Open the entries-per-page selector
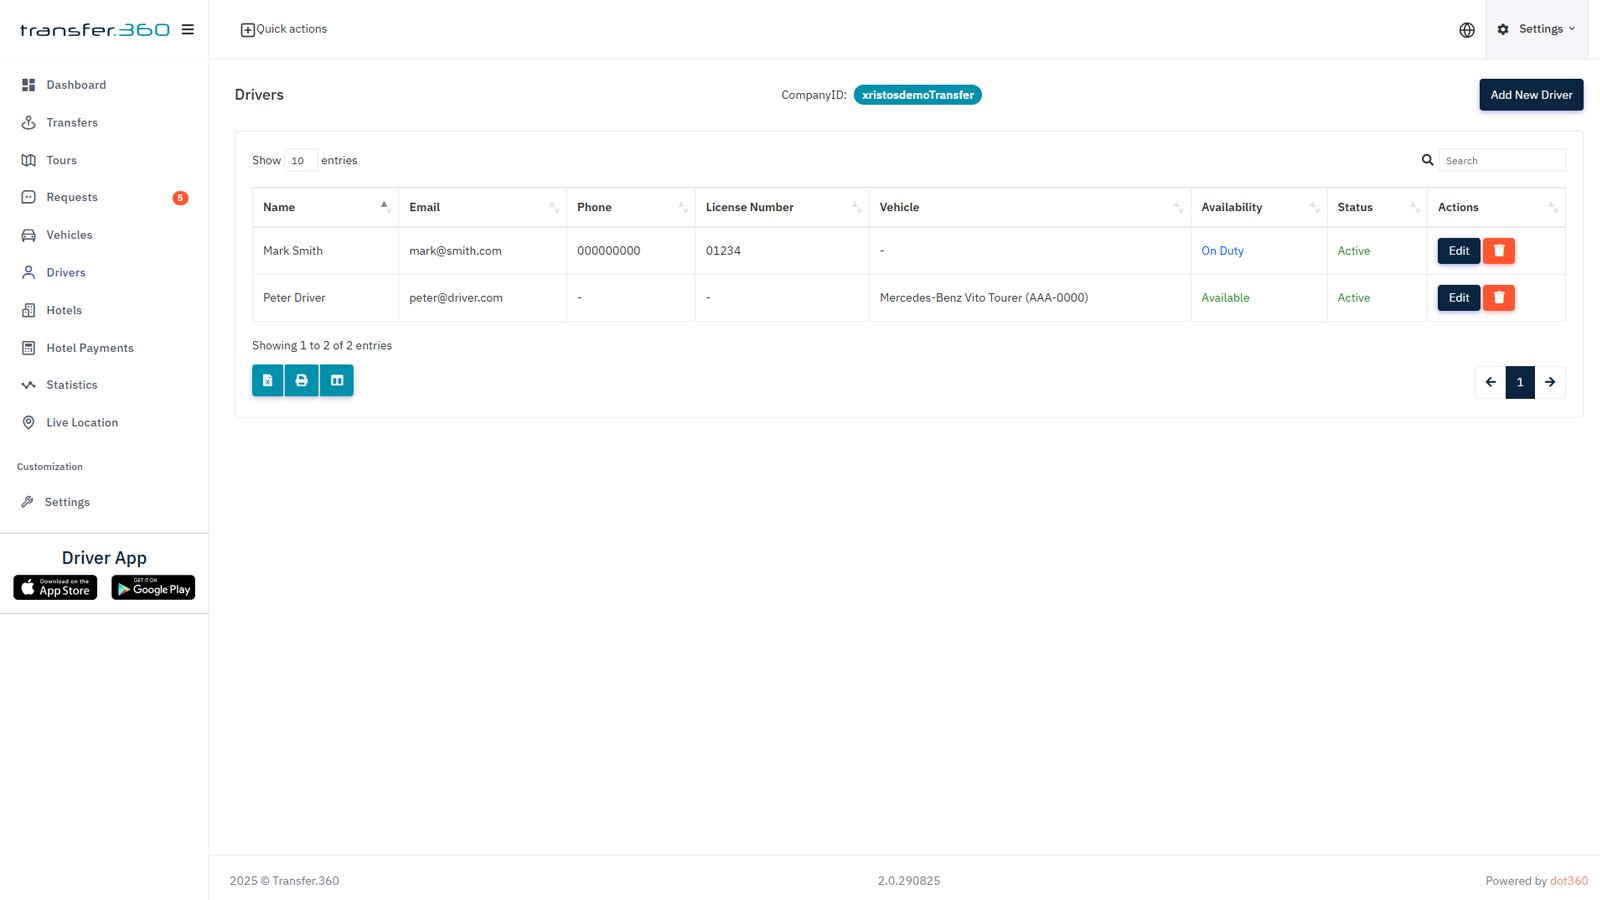The image size is (1600, 900). 300,161
